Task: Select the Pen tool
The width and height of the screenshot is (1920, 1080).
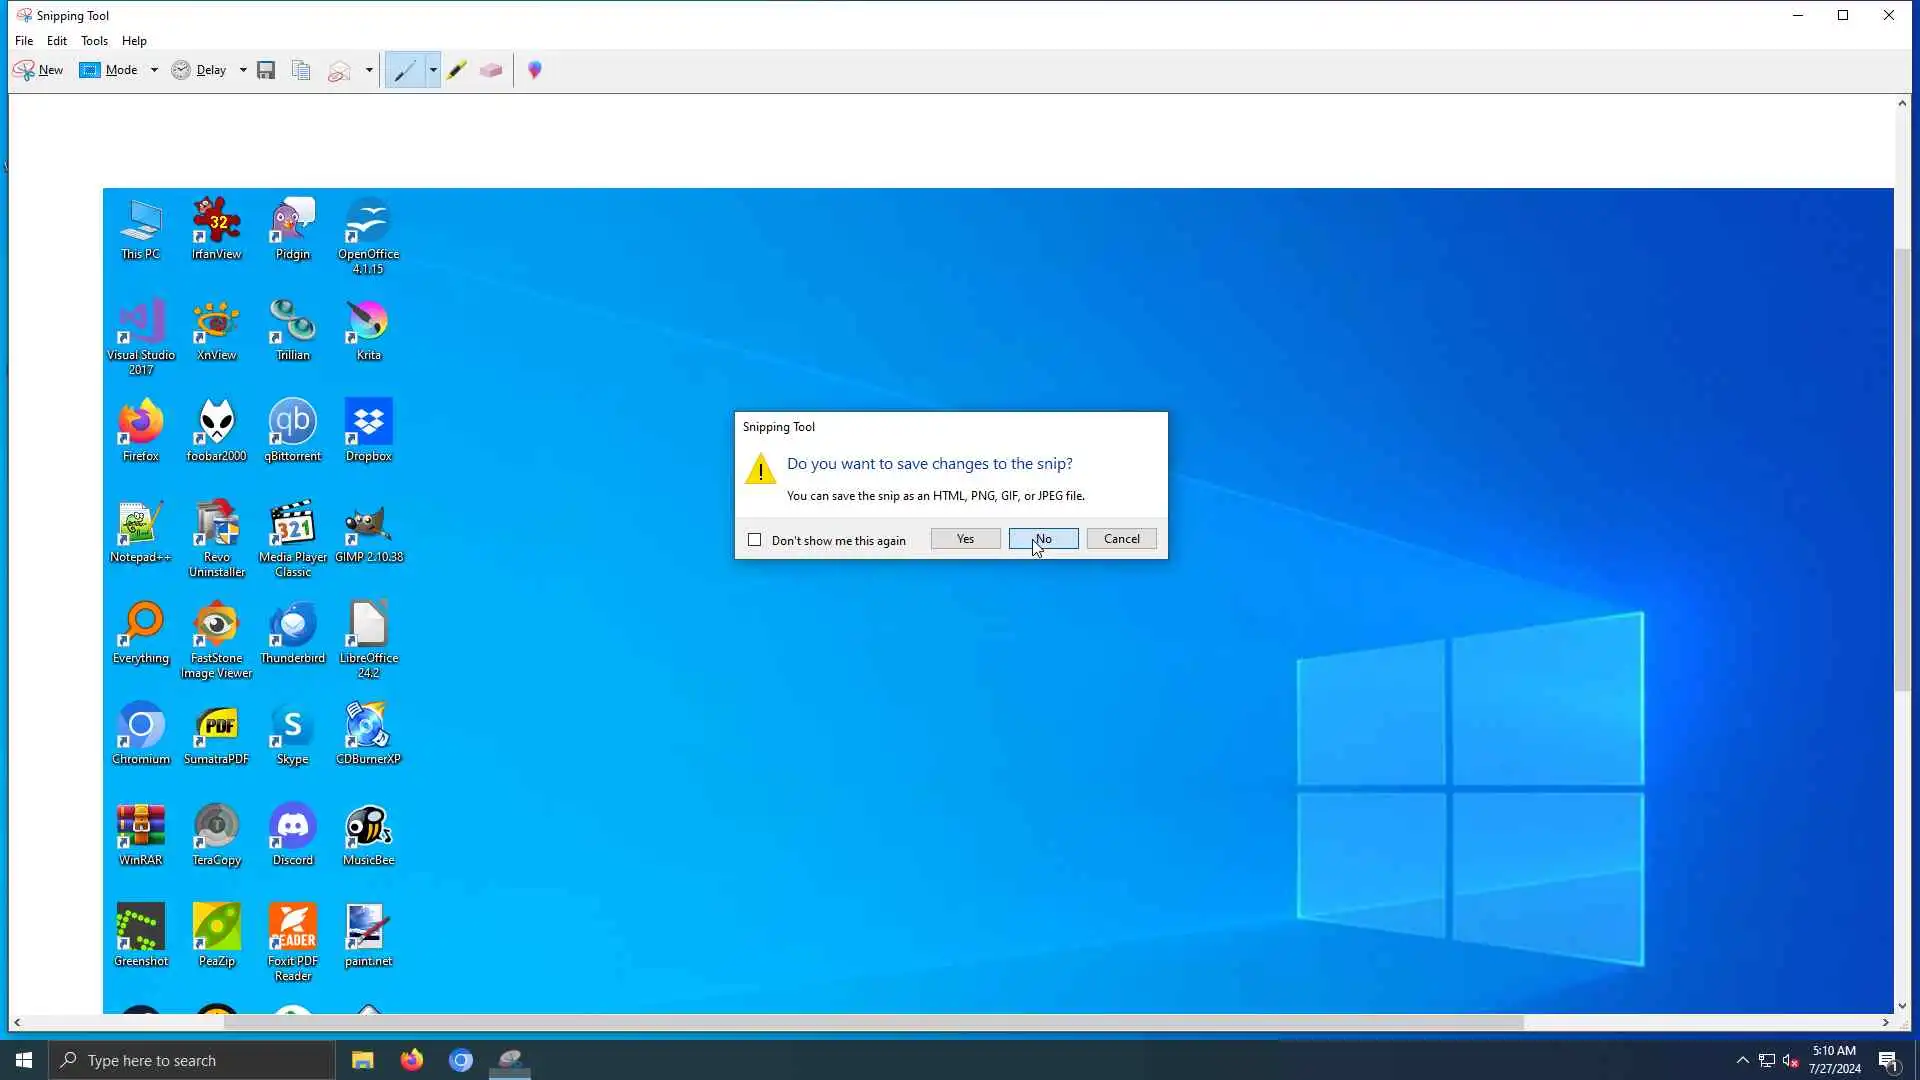Action: pyautogui.click(x=405, y=70)
